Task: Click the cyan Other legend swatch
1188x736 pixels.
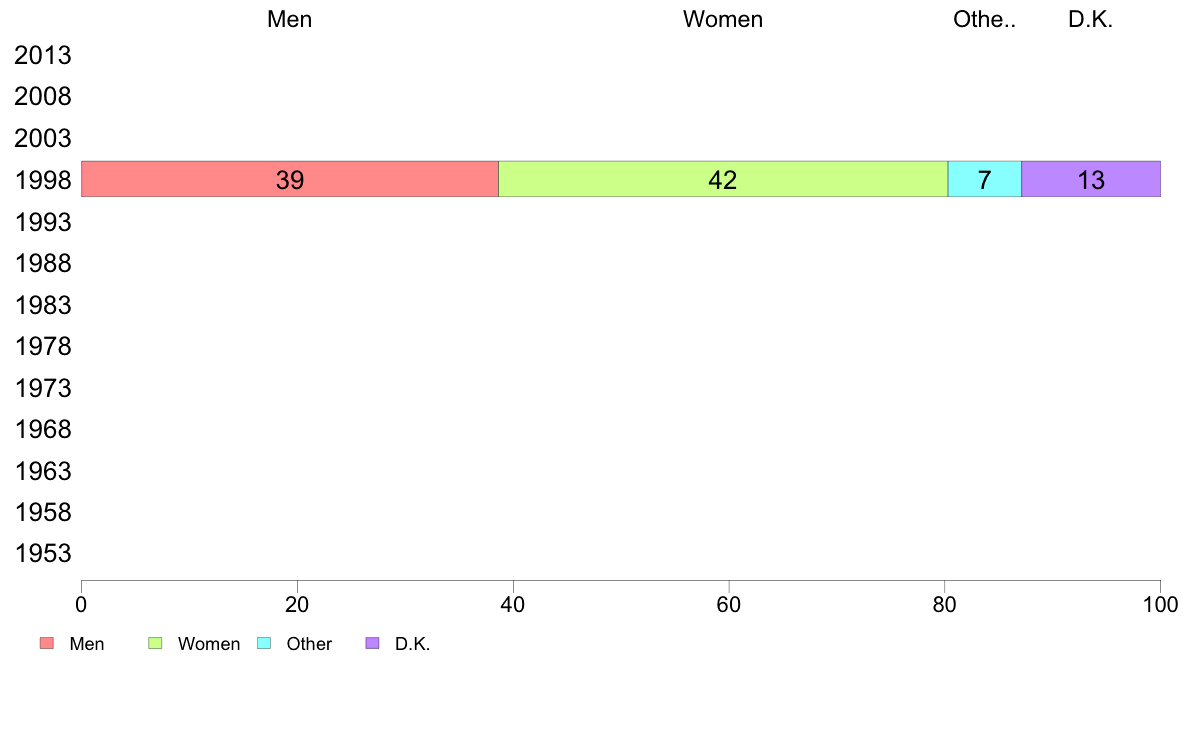Action: point(264,644)
